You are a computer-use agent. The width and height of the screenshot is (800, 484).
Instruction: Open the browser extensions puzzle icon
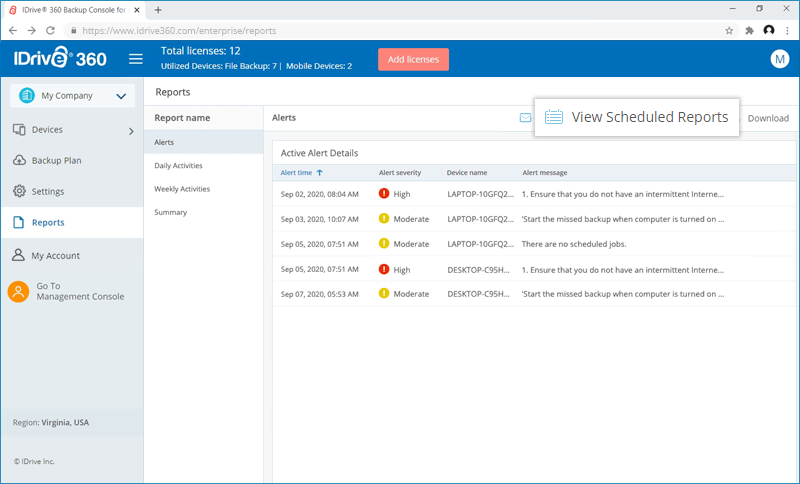tap(749, 31)
